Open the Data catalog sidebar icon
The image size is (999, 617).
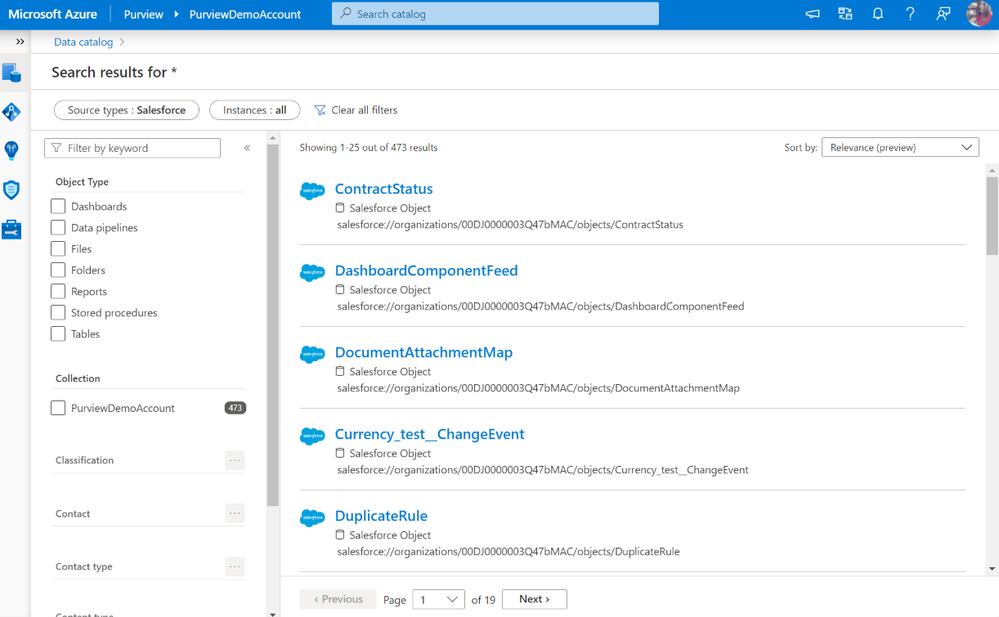pyautogui.click(x=11, y=73)
